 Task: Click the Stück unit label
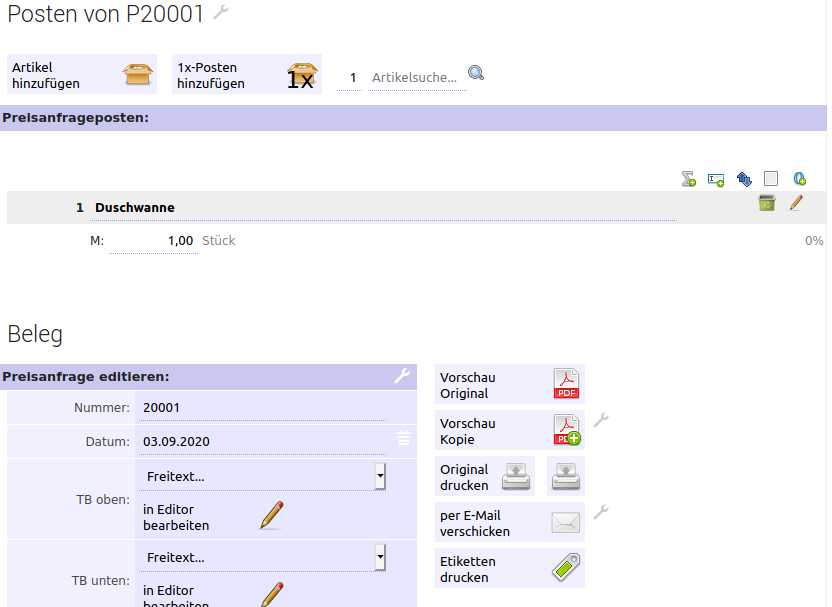pyautogui.click(x=219, y=241)
